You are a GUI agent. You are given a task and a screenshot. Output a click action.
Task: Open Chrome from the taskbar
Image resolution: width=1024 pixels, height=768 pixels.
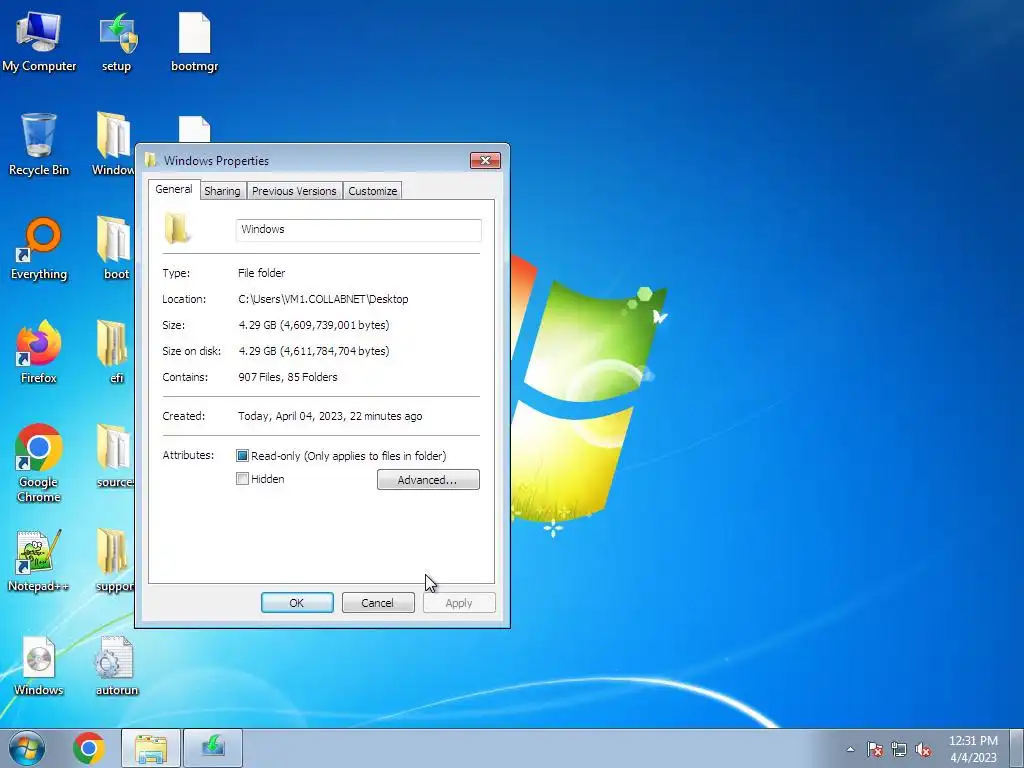(89, 748)
